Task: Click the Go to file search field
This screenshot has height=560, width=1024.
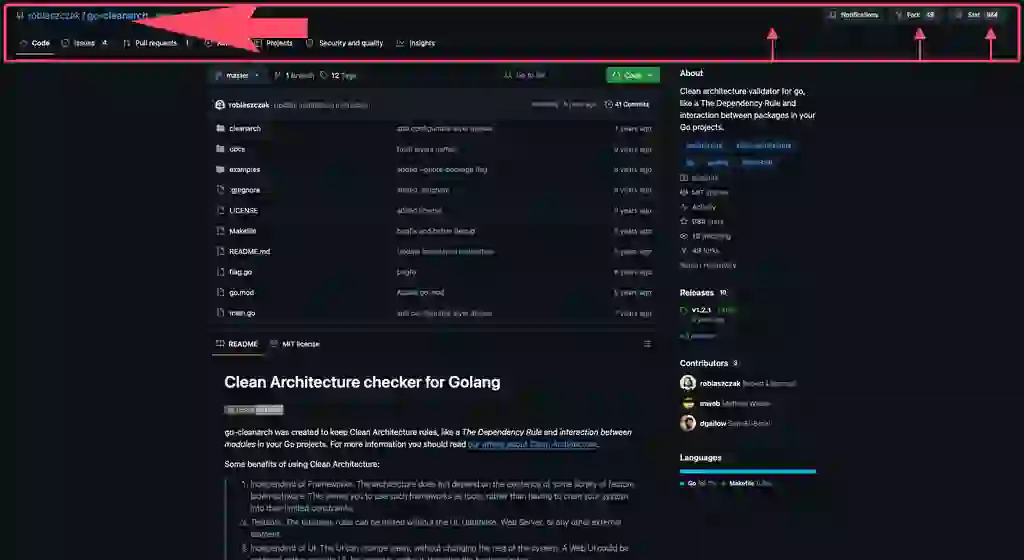Action: [x=548, y=75]
